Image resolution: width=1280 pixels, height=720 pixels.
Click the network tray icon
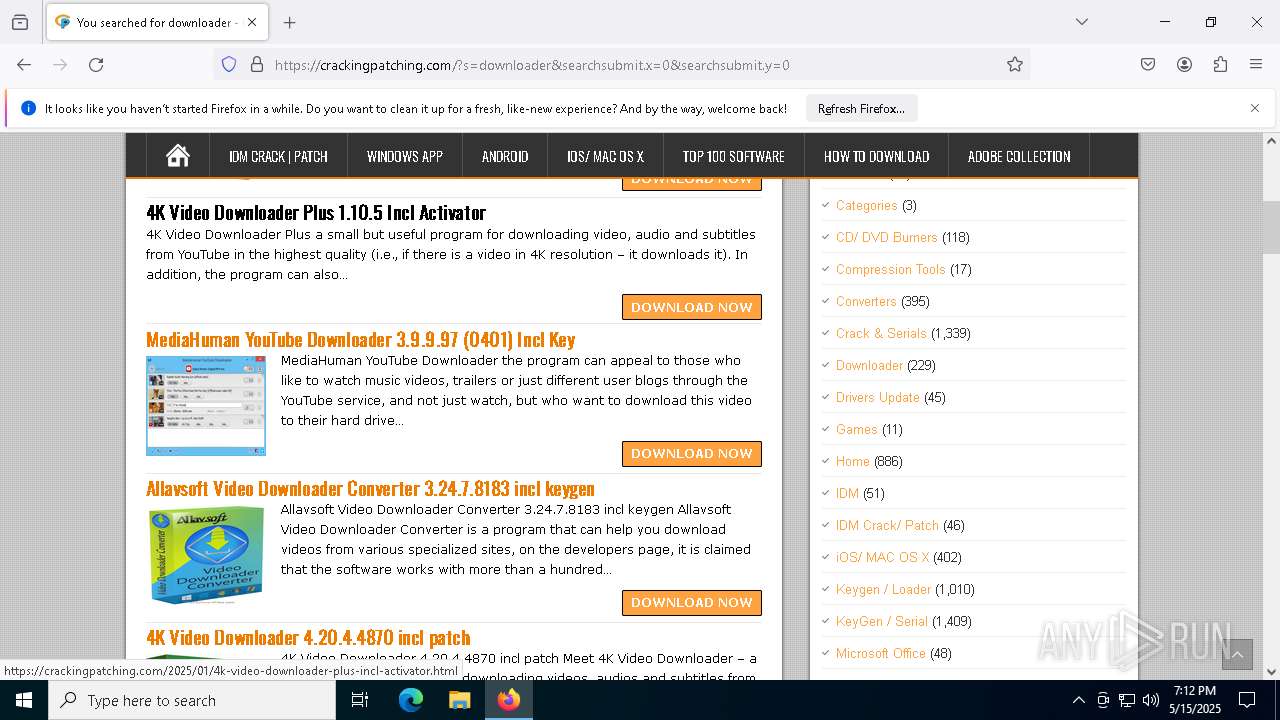click(1127, 700)
